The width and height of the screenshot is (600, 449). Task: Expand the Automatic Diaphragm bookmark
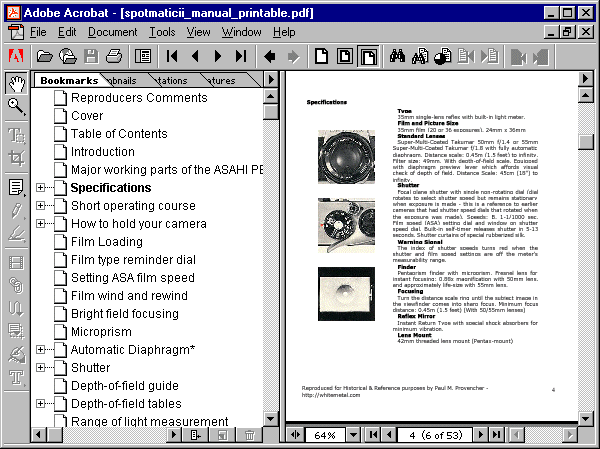tap(40, 349)
